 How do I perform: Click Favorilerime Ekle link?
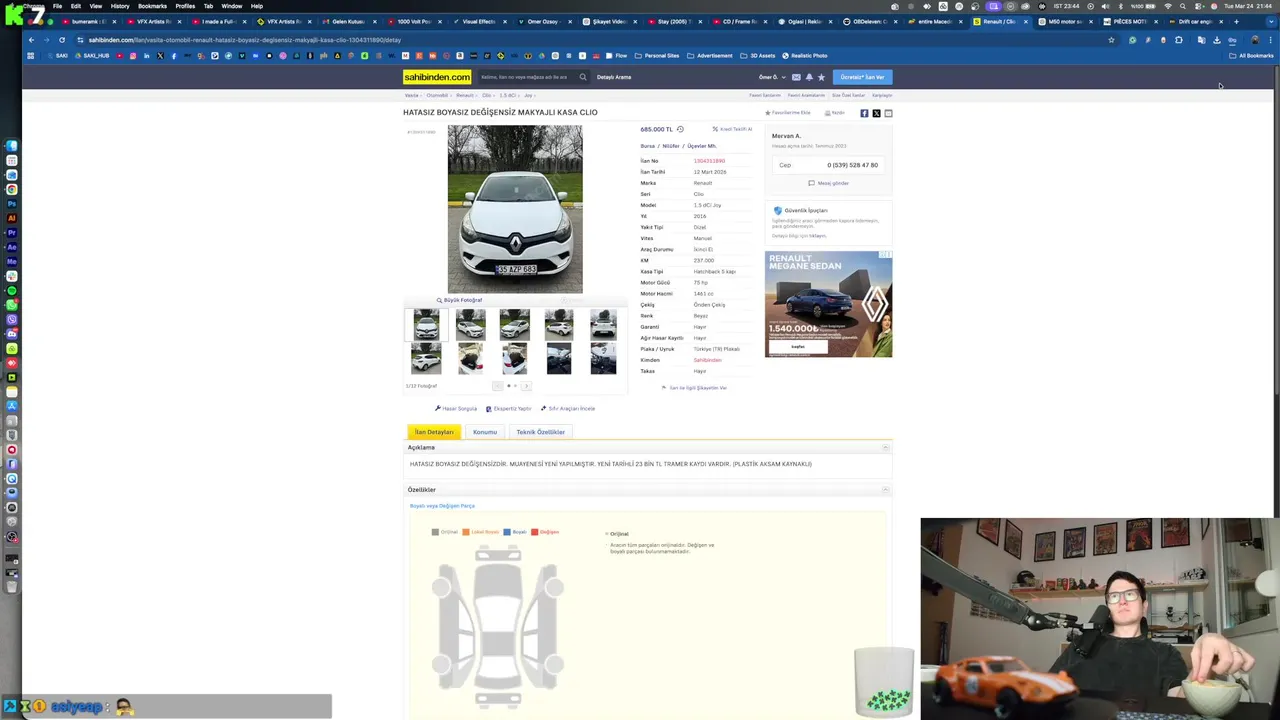pos(788,113)
